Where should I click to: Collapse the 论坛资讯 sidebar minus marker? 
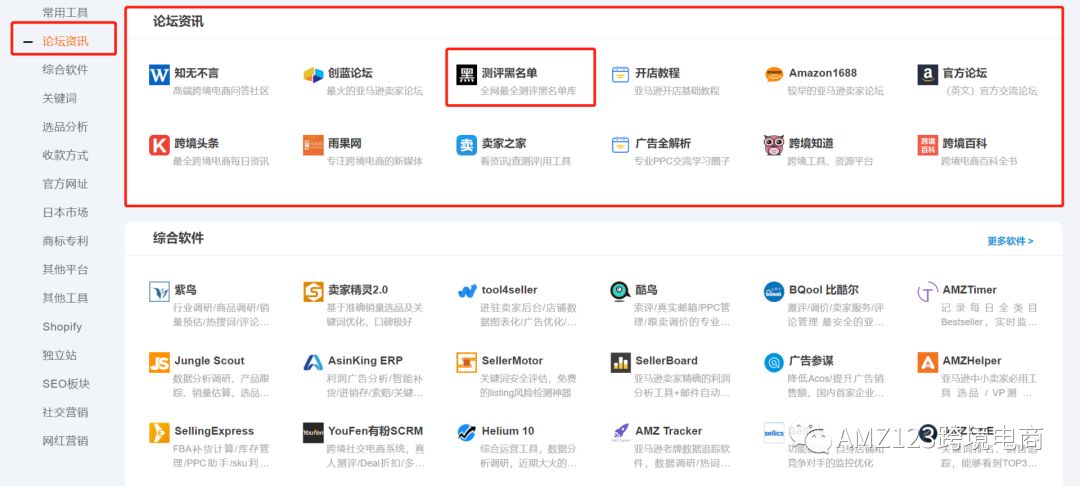click(x=28, y=42)
